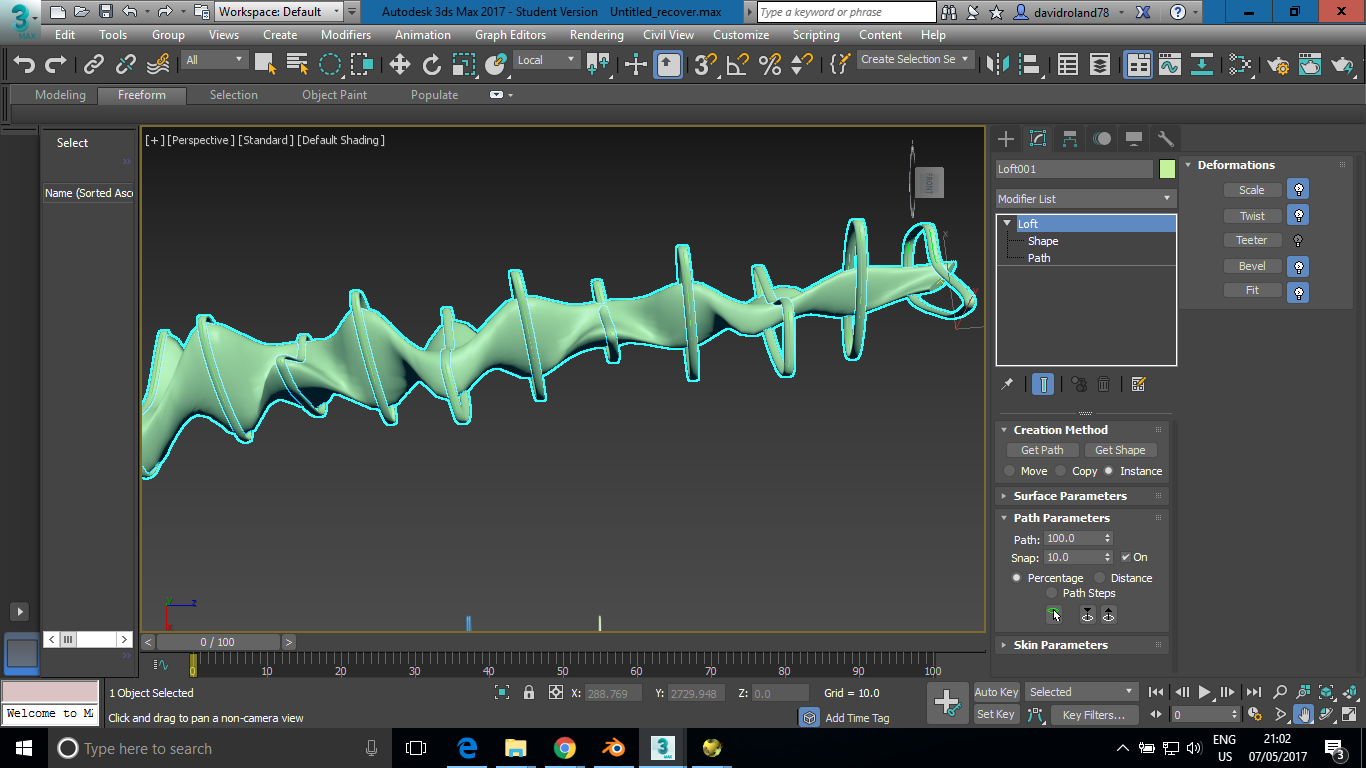Click the Configure Modifier Sets icon

pos(1137,384)
